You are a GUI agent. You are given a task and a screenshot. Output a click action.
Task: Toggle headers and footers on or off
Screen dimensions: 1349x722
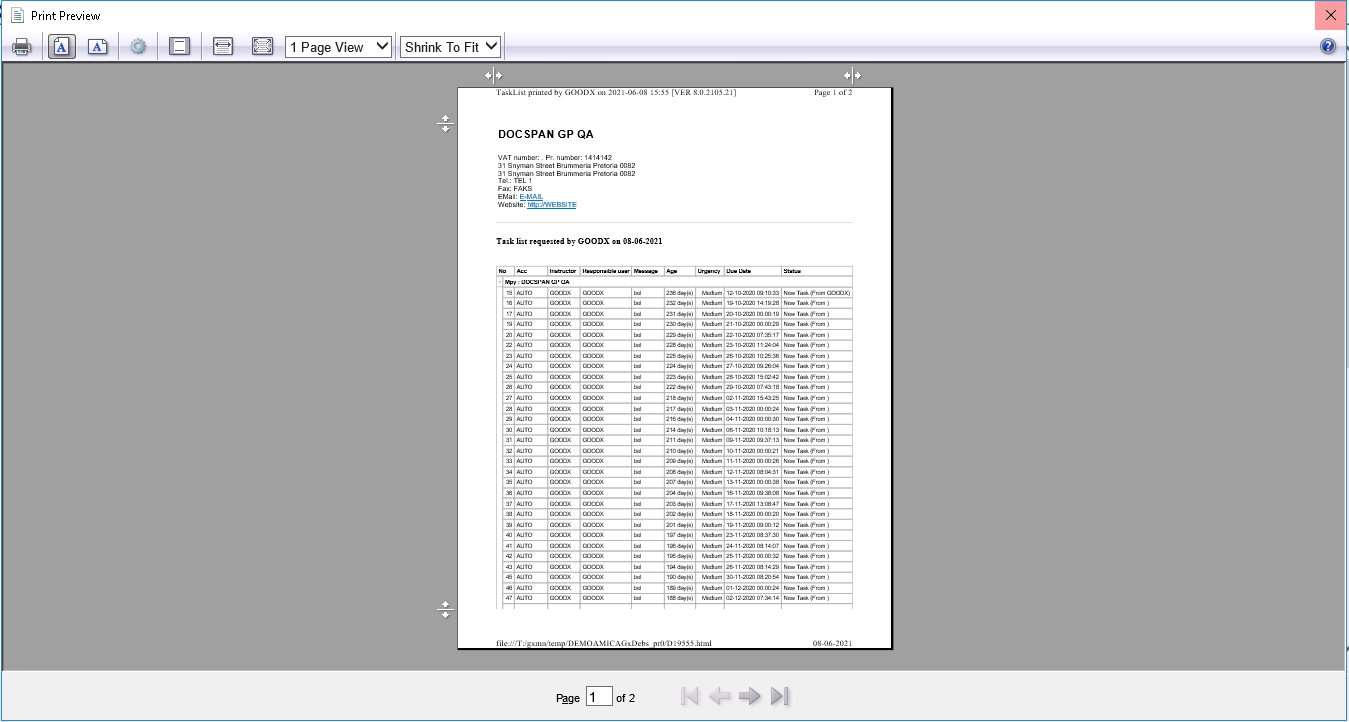tap(180, 47)
